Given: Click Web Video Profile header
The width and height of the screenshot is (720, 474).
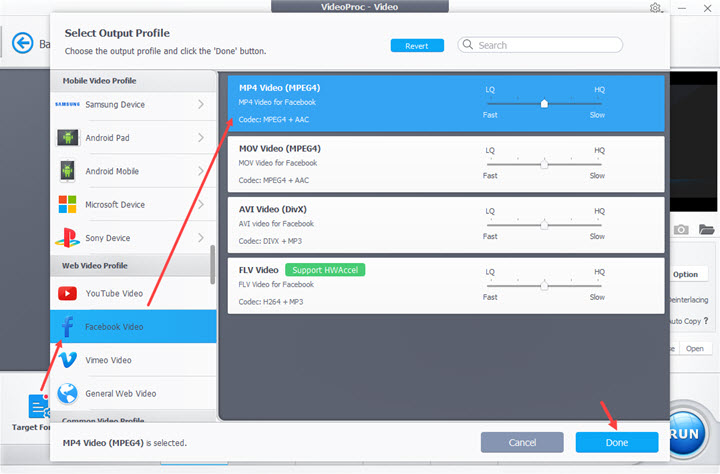Looking at the screenshot, I should [133, 265].
